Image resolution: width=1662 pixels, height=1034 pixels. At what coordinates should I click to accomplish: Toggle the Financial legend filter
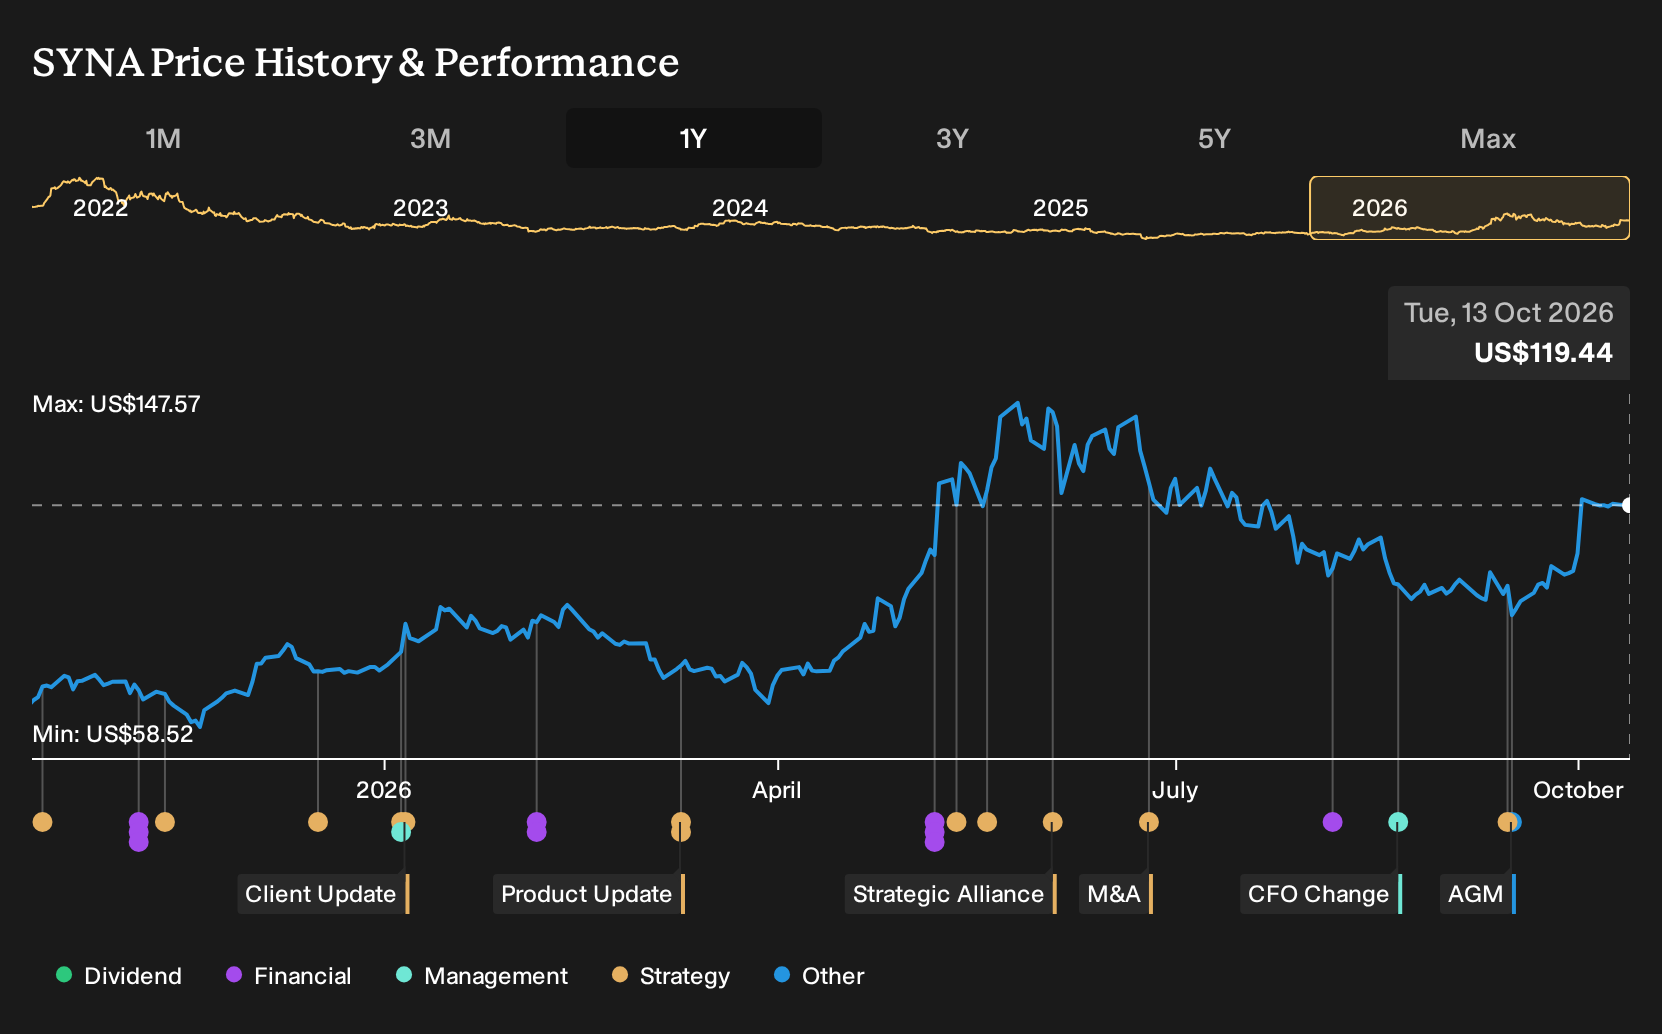coord(289,976)
